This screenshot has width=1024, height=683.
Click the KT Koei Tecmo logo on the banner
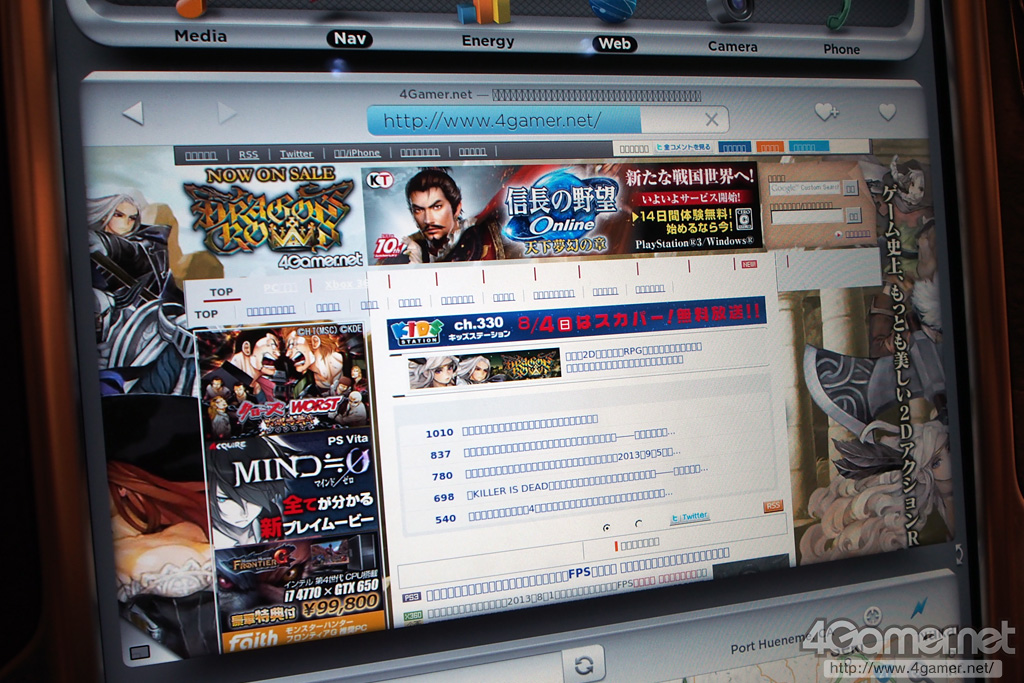click(x=380, y=179)
